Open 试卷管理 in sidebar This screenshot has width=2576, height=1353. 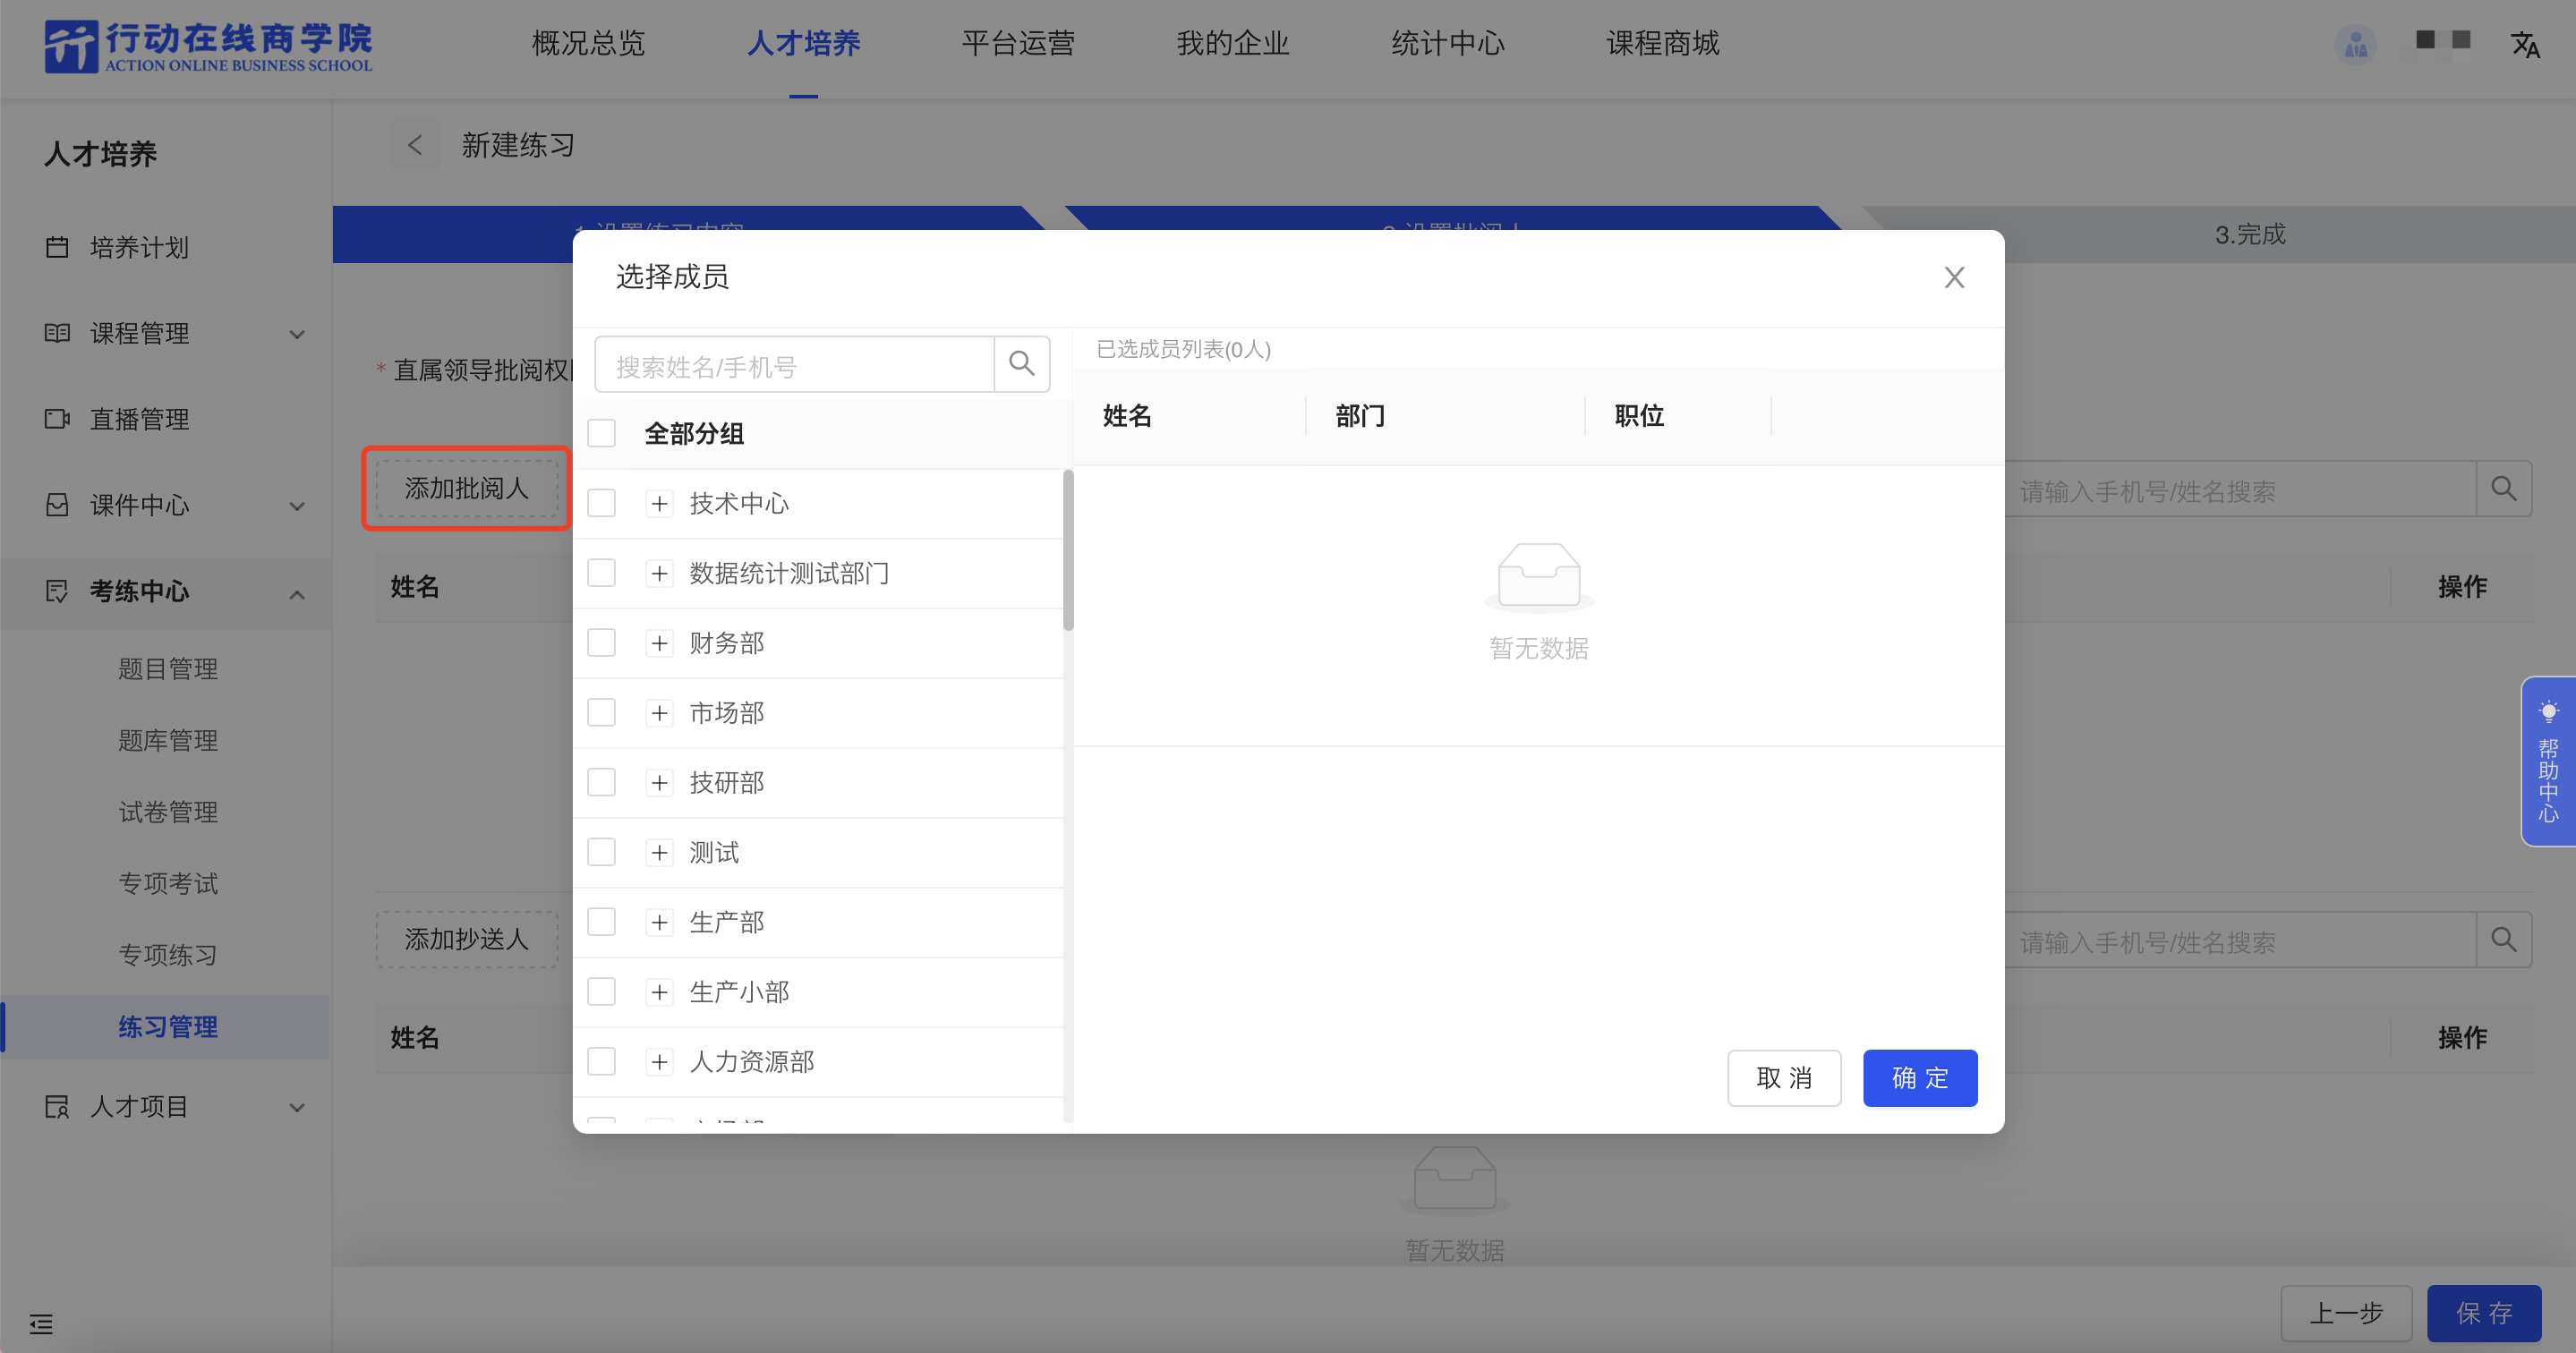tap(168, 811)
